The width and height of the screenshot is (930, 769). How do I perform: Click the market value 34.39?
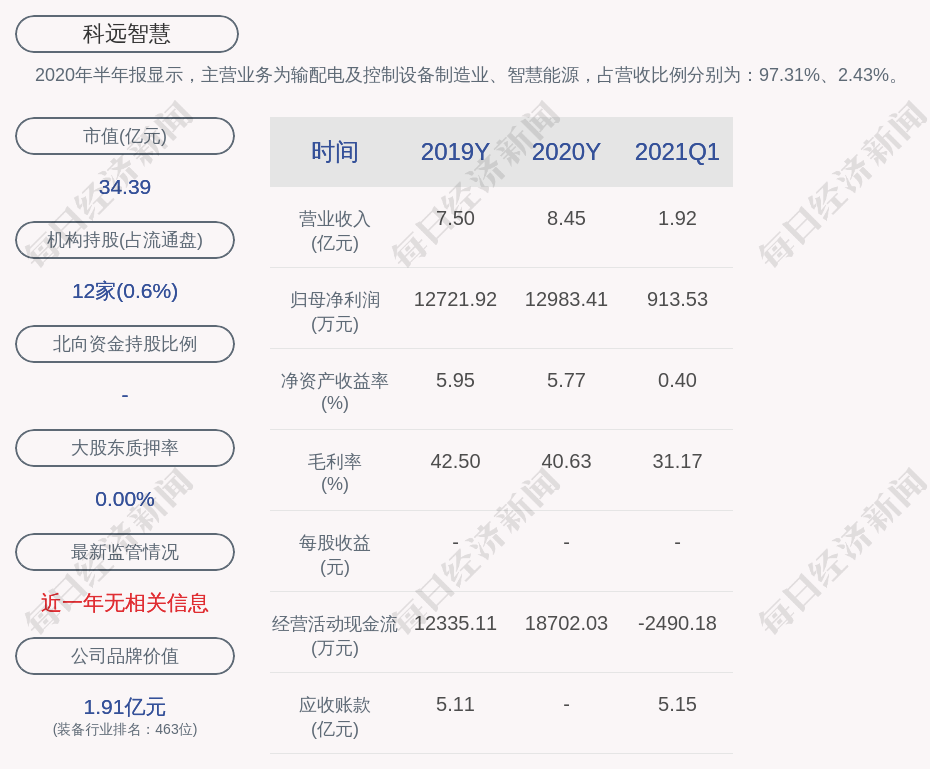click(x=125, y=187)
